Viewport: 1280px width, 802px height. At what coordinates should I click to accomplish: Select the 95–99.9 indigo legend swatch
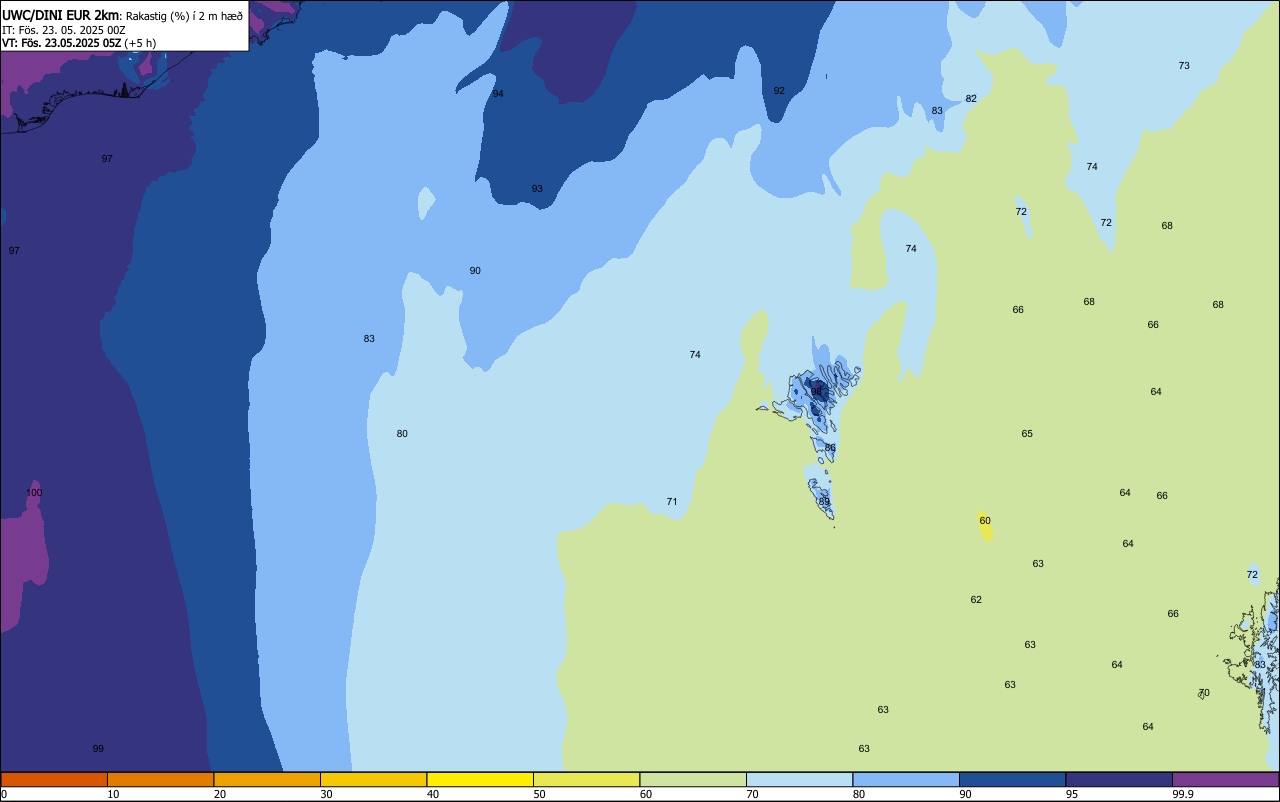[x=1119, y=779]
